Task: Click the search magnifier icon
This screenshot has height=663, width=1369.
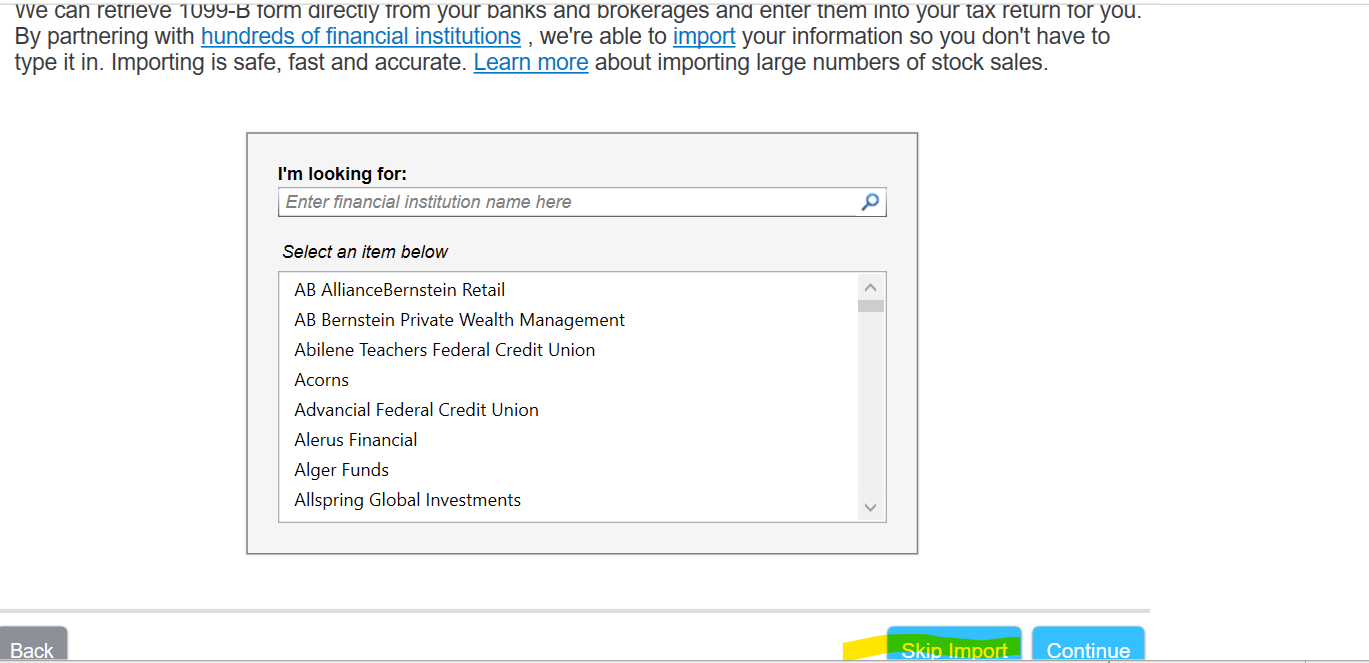Action: tap(870, 202)
